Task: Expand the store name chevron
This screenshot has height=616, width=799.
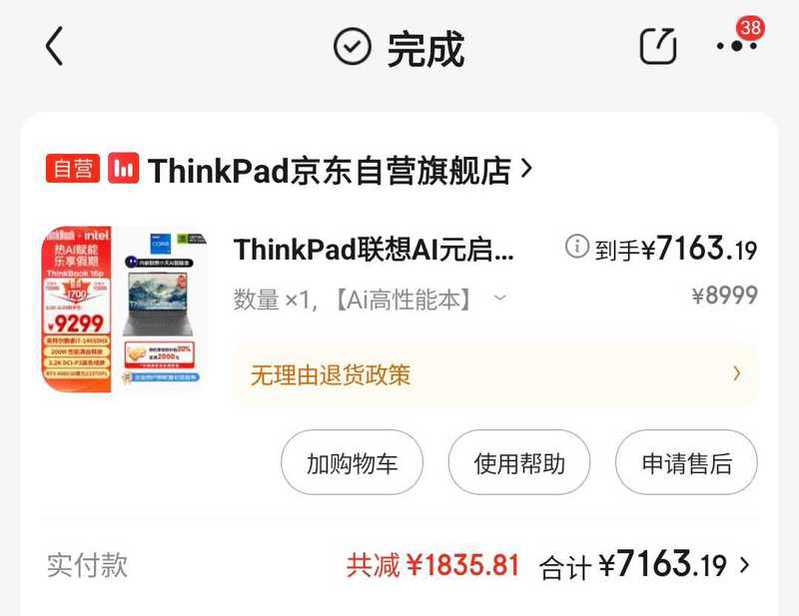Action: [526, 168]
